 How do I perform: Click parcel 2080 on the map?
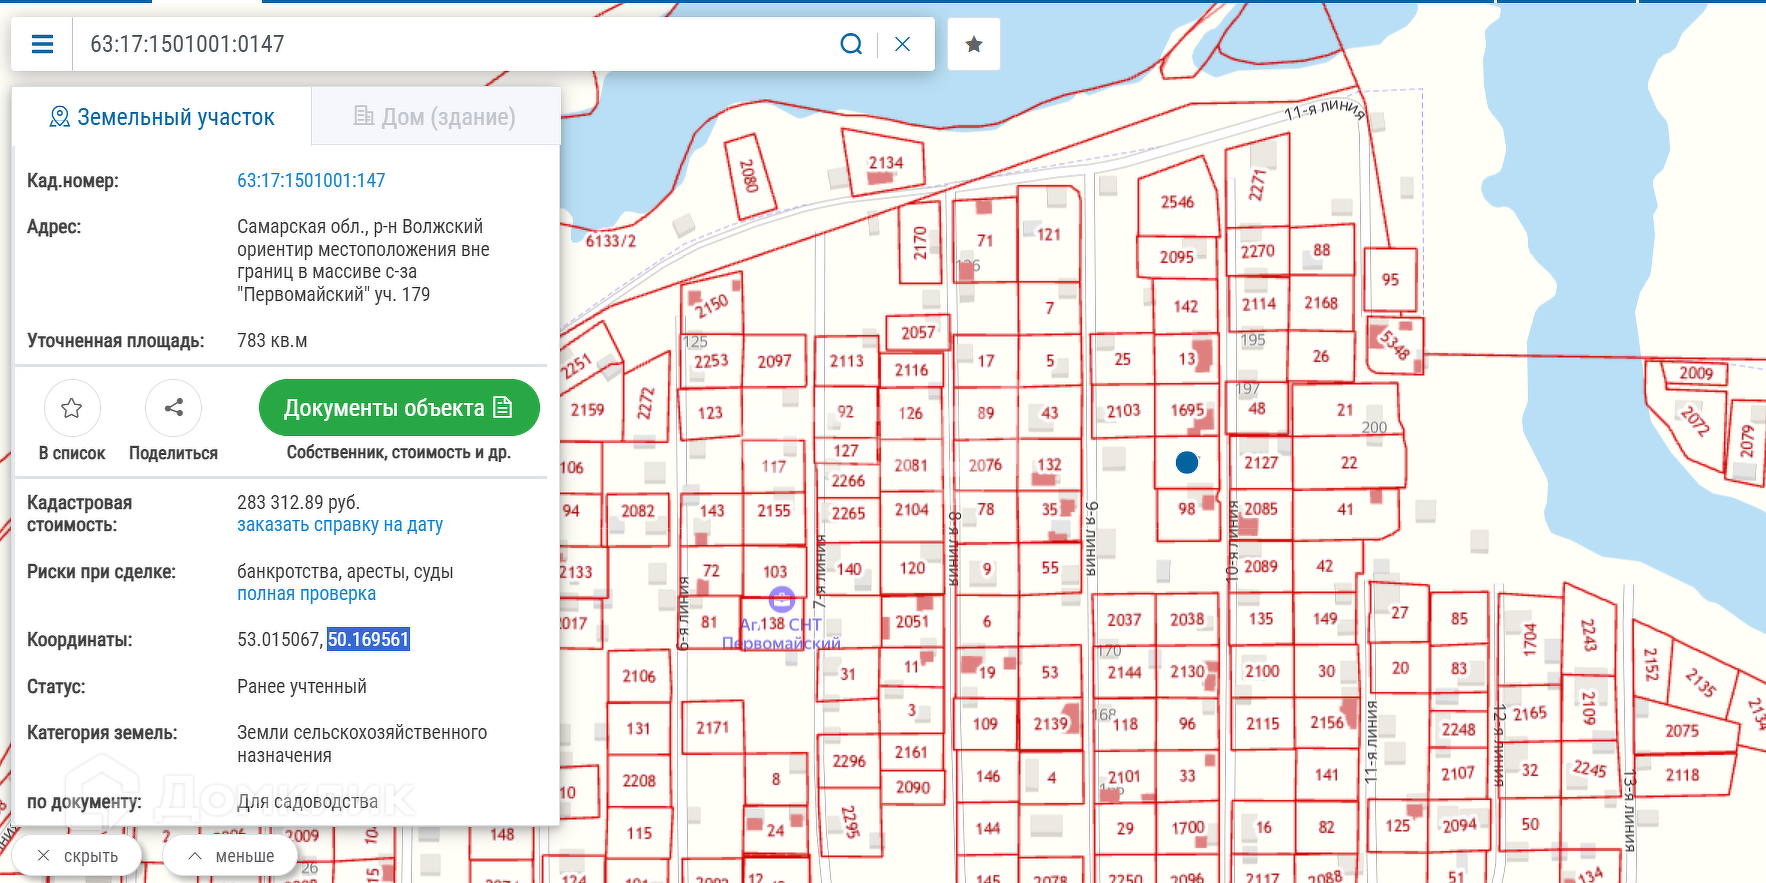[x=748, y=176]
